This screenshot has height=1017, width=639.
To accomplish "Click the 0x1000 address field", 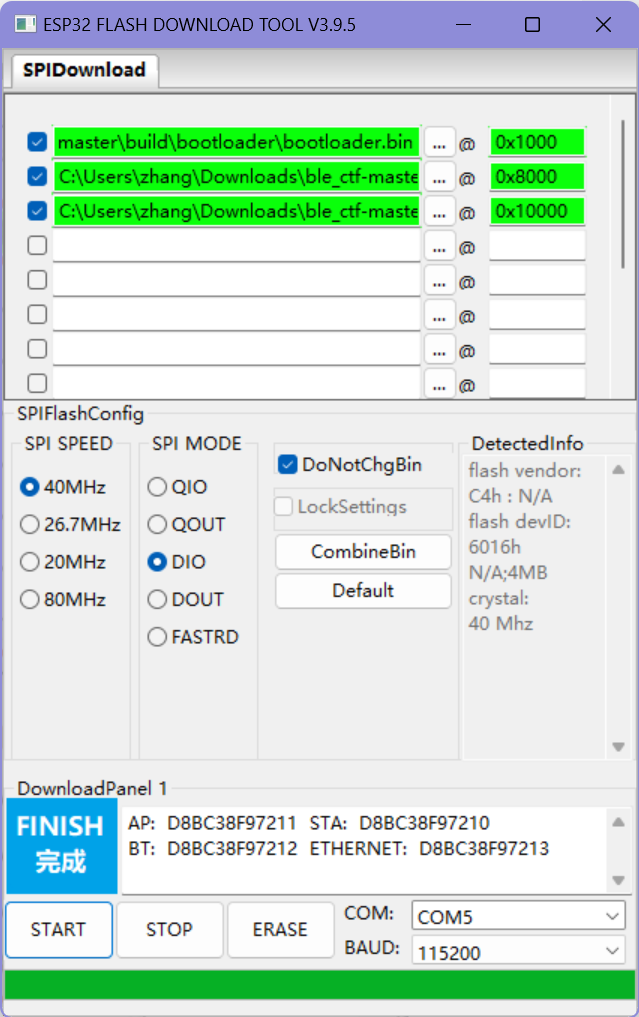I will [537, 142].
